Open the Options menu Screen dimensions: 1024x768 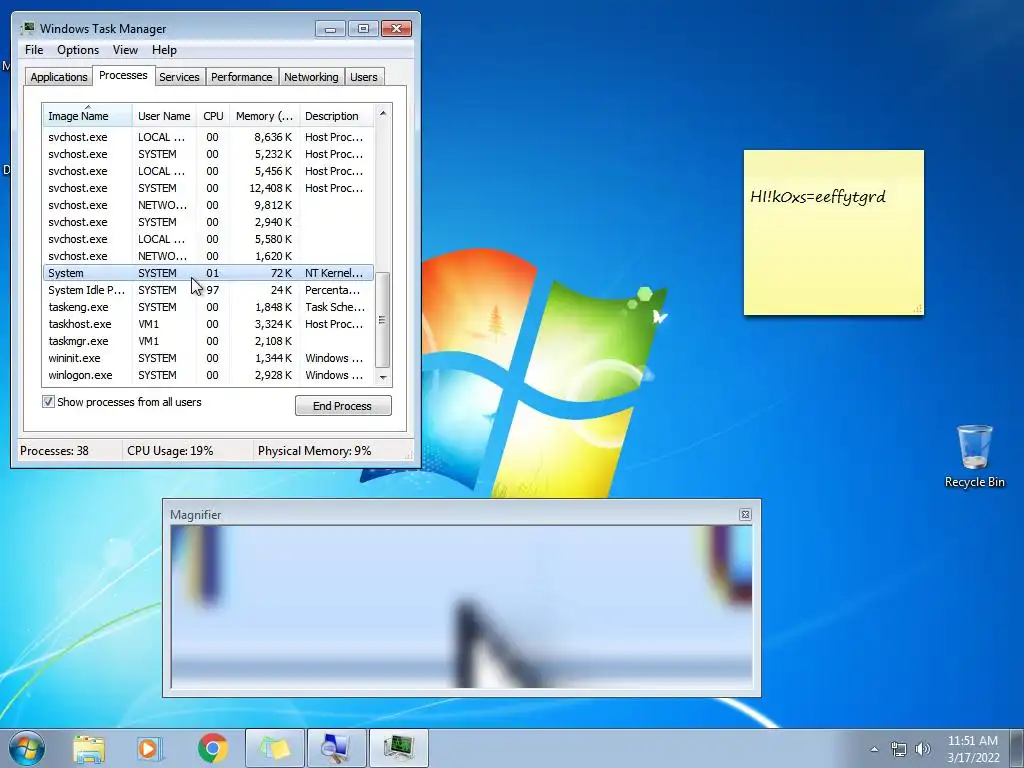78,50
